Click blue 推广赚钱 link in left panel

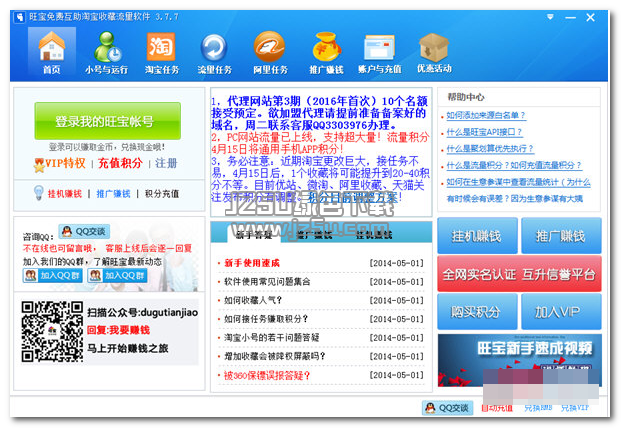pyautogui.click(x=113, y=194)
